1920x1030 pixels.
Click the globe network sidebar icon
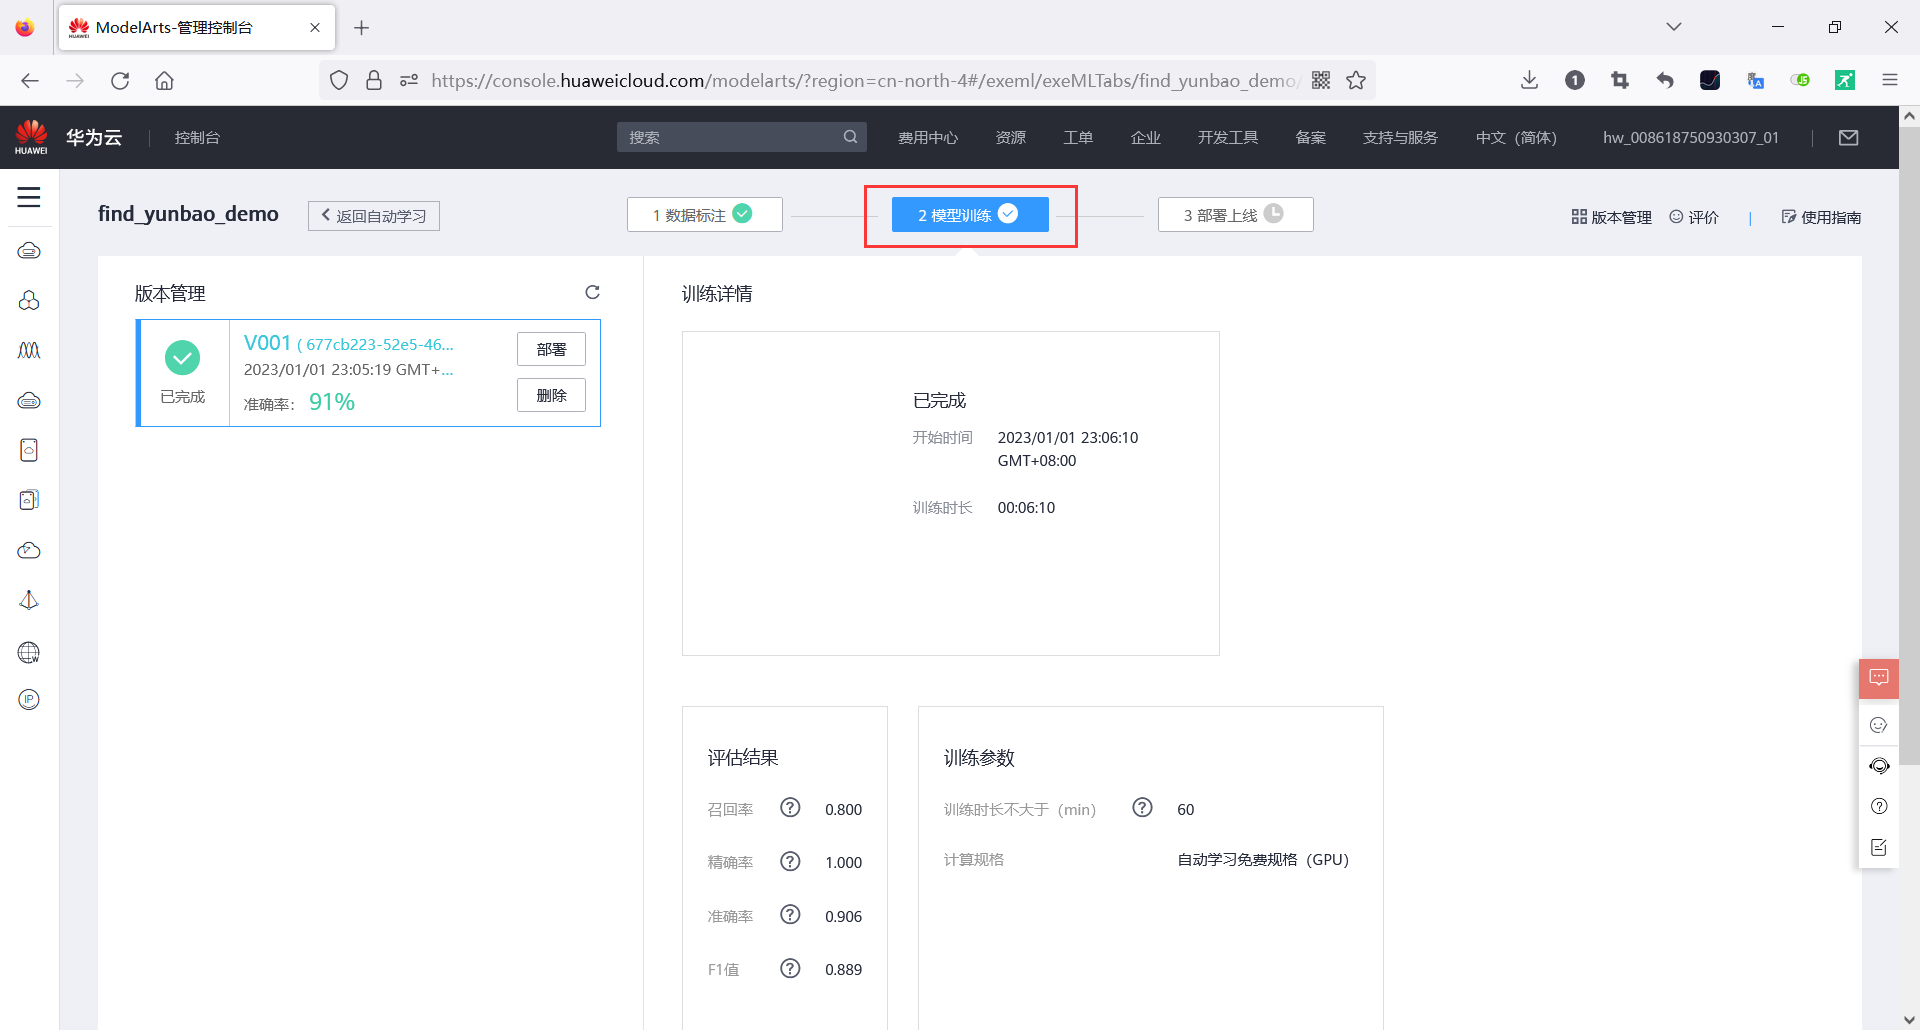pyautogui.click(x=29, y=652)
